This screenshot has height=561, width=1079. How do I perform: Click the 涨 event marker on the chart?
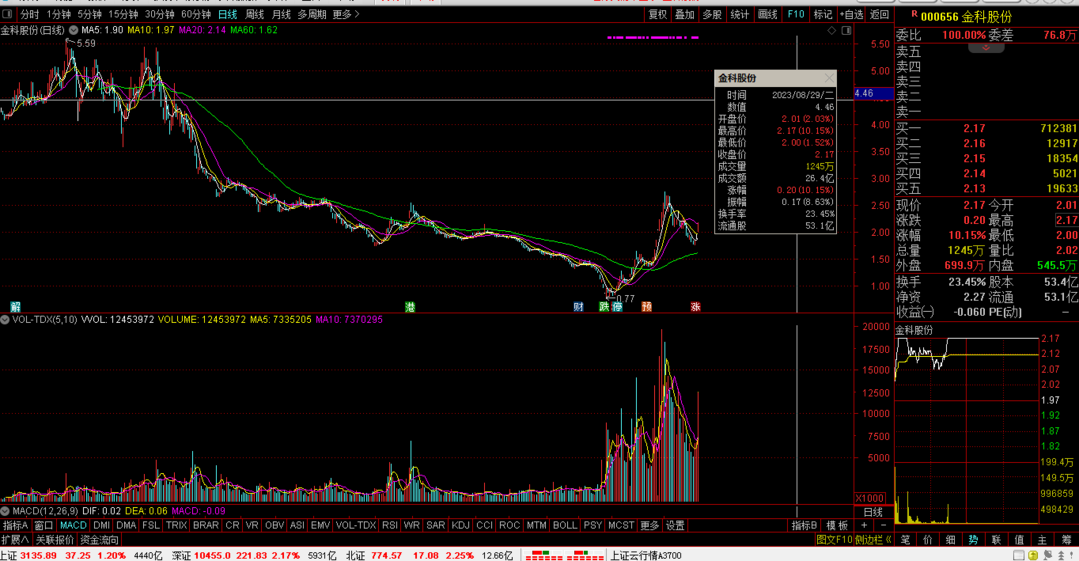(x=696, y=307)
